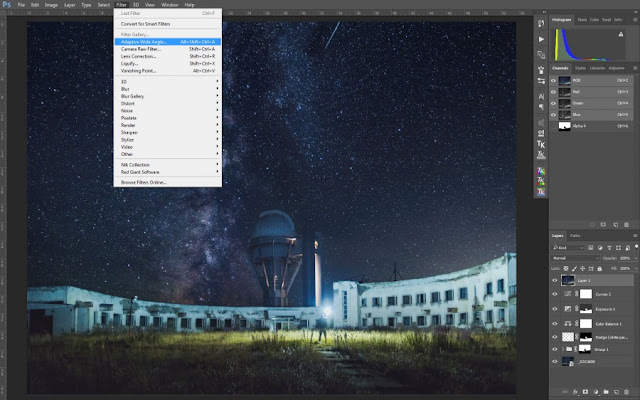Open Red Giant Software submenu

click(168, 172)
